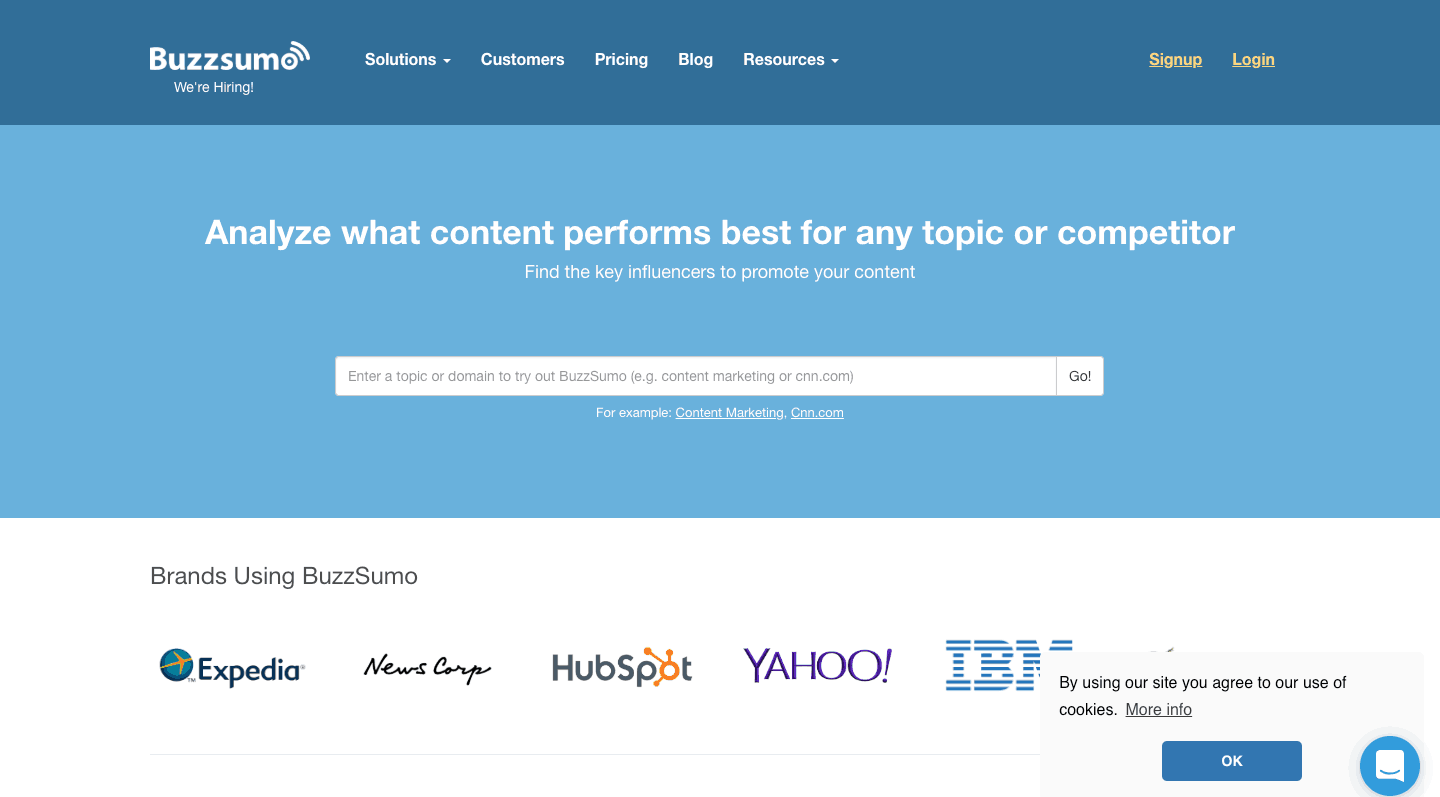Focus the topic or domain search field
The image size is (1440, 797).
[x=696, y=376]
